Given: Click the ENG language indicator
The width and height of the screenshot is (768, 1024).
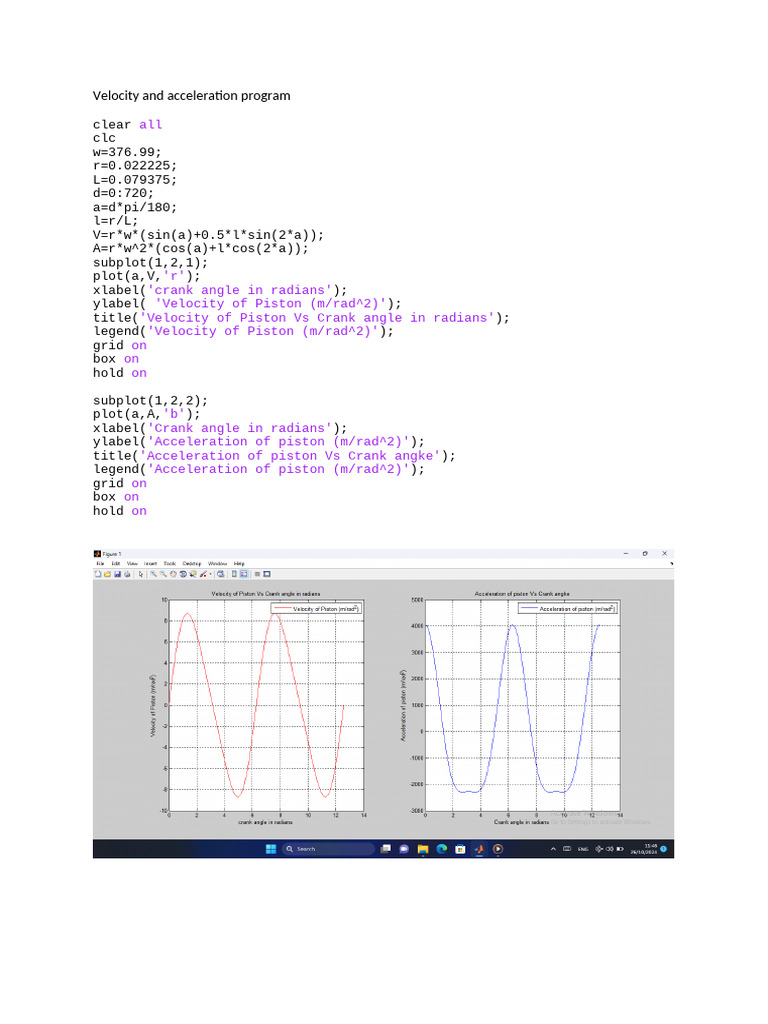Looking at the screenshot, I should (583, 849).
